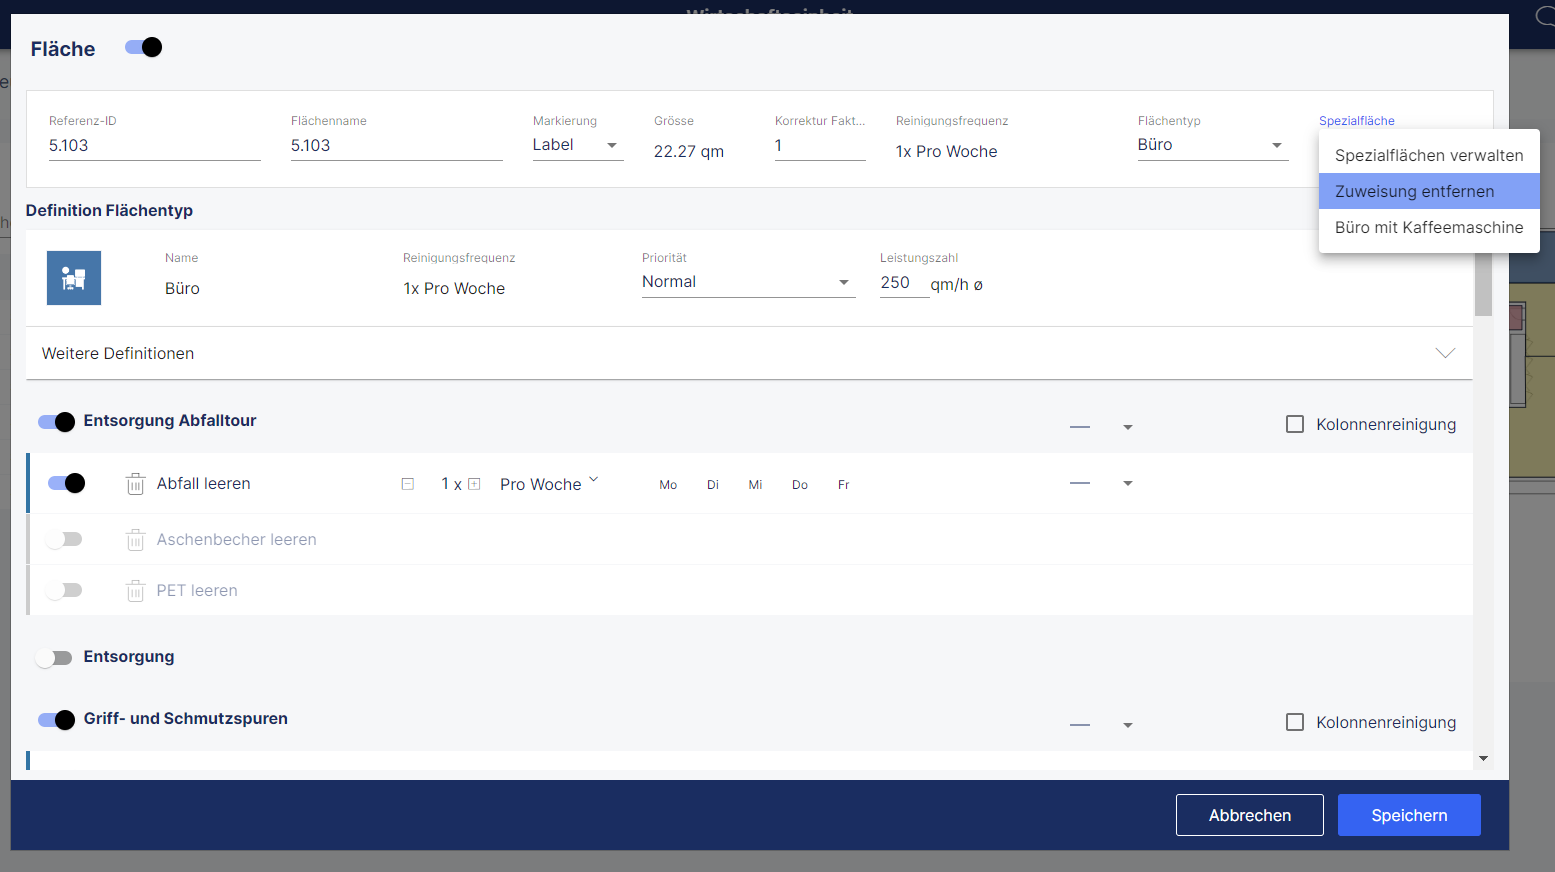Viewport: 1555px width, 872px height.
Task: Open the Priorität Normal dropdown
Action: coord(748,283)
